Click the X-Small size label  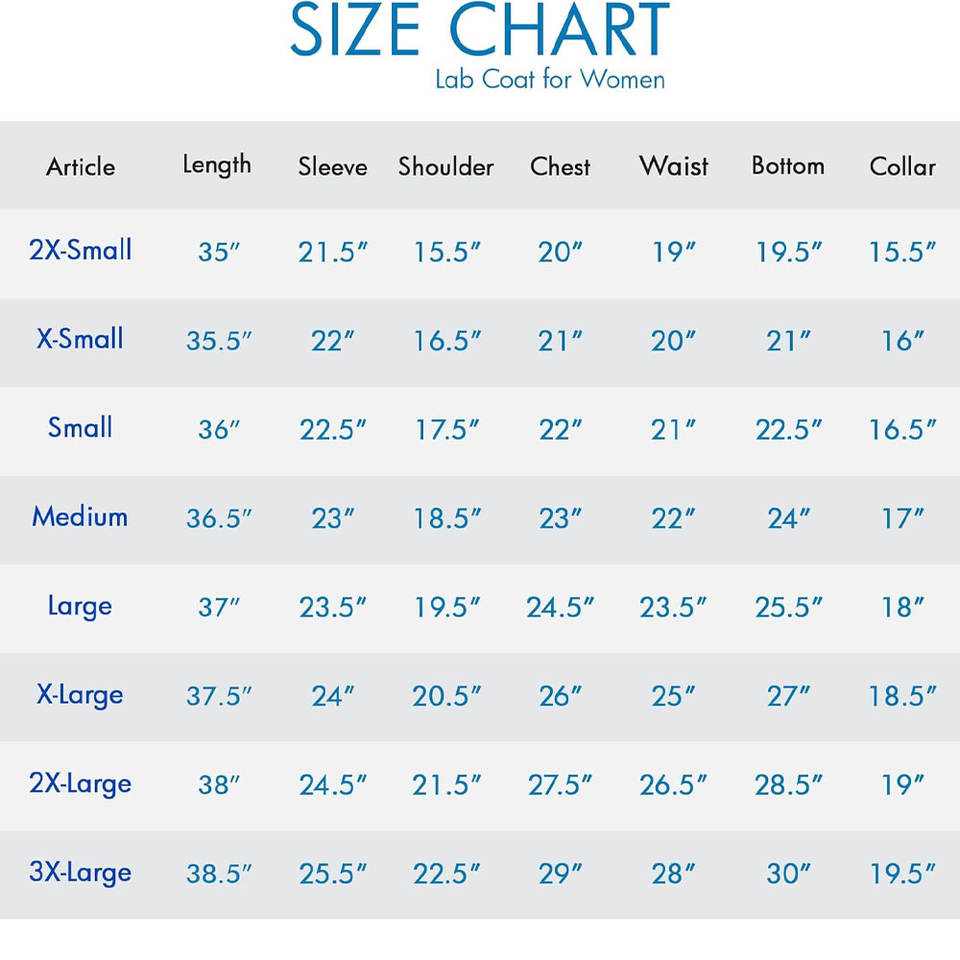point(80,338)
